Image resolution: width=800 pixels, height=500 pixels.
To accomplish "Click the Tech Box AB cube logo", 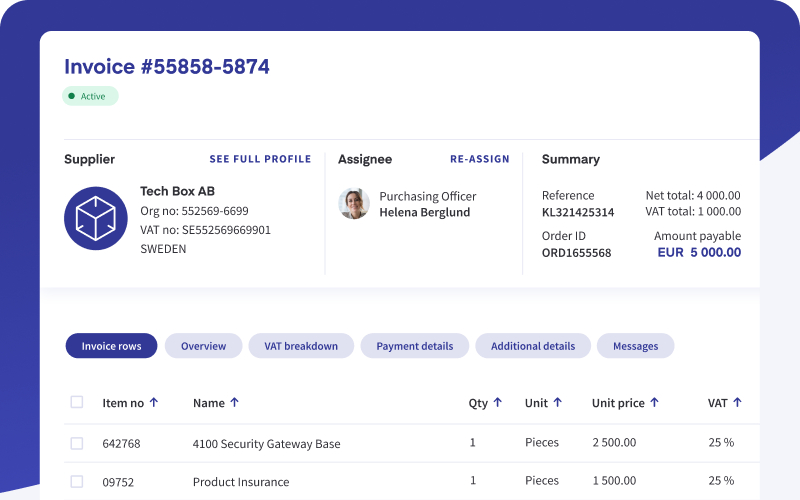I will pyautogui.click(x=97, y=218).
